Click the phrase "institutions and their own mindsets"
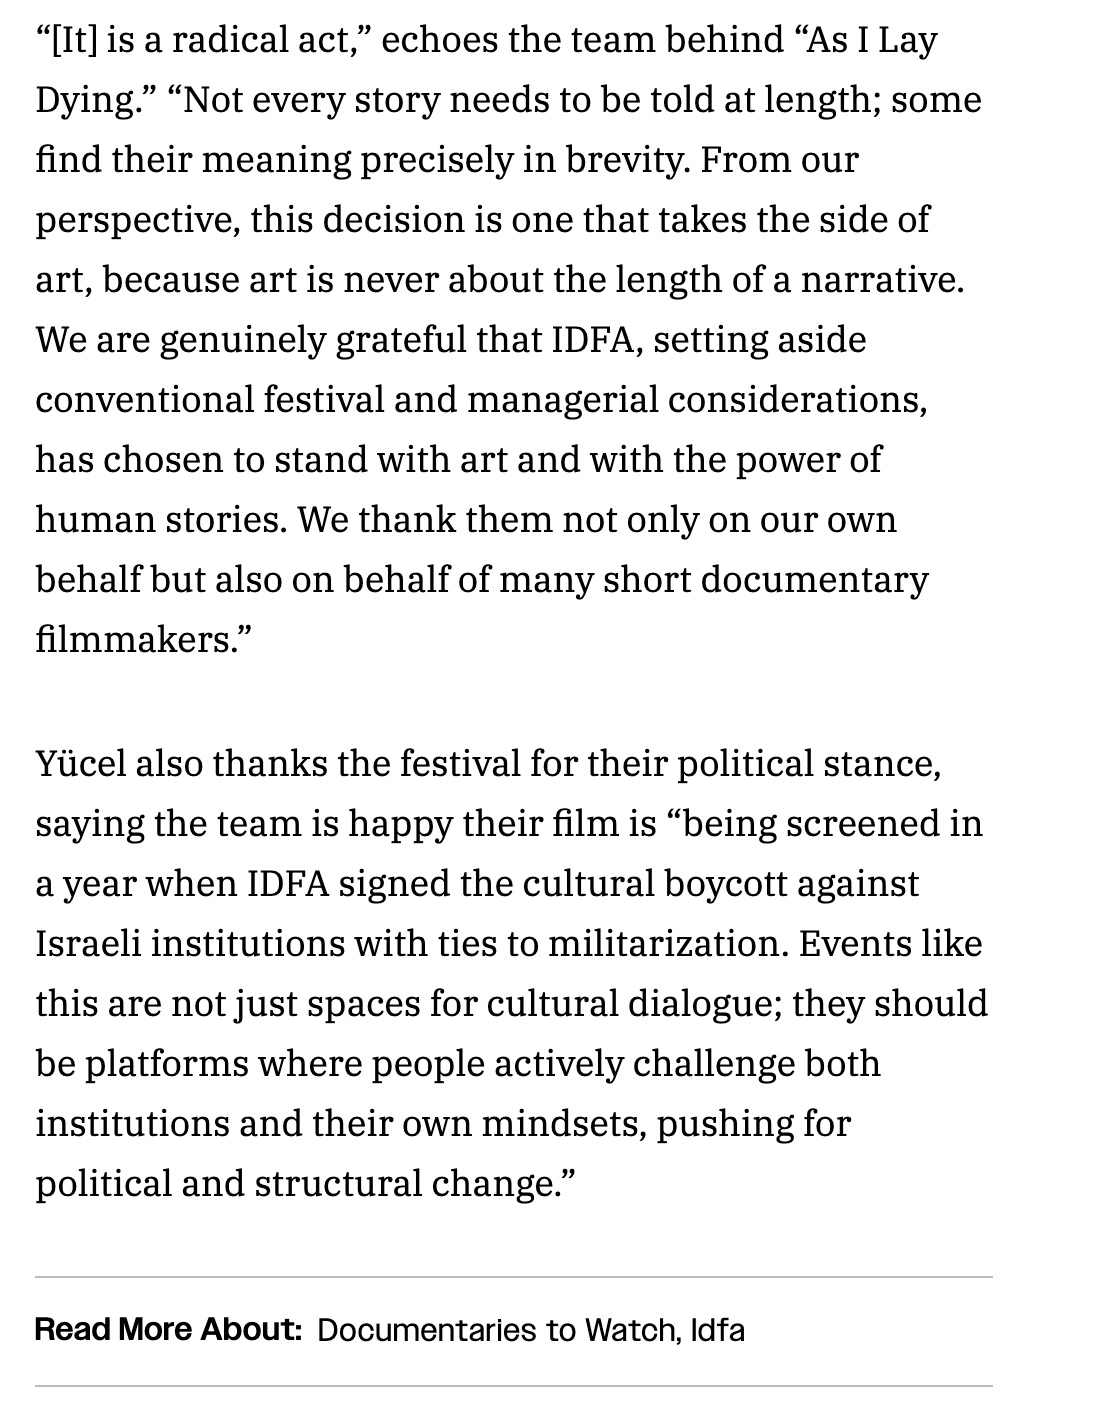This screenshot has width=1108, height=1416. coord(340,1124)
